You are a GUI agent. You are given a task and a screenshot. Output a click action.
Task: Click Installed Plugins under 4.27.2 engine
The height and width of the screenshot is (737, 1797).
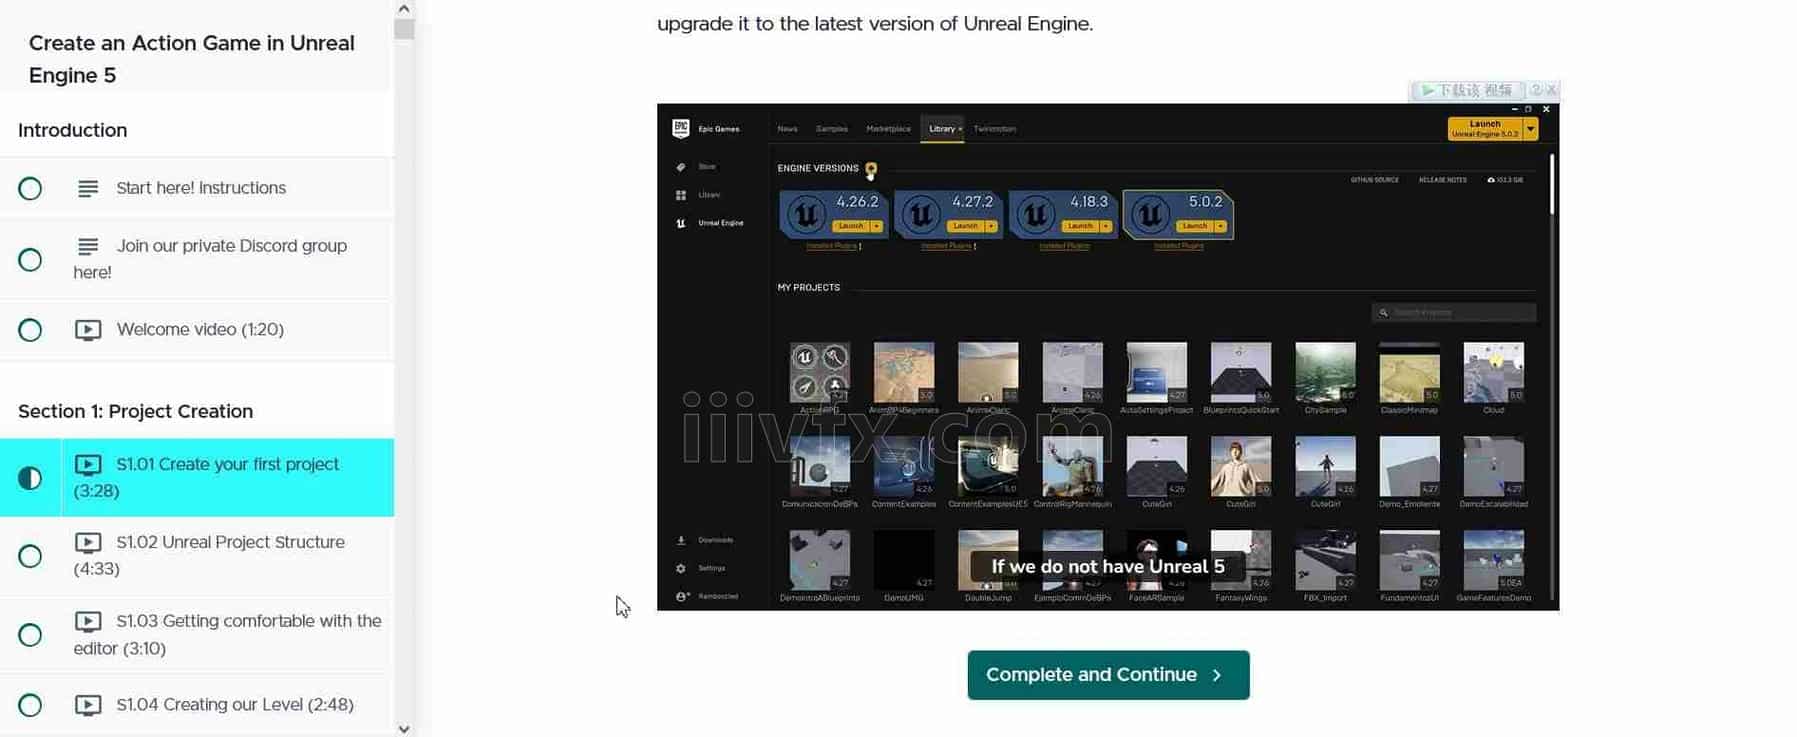pyautogui.click(x=946, y=246)
